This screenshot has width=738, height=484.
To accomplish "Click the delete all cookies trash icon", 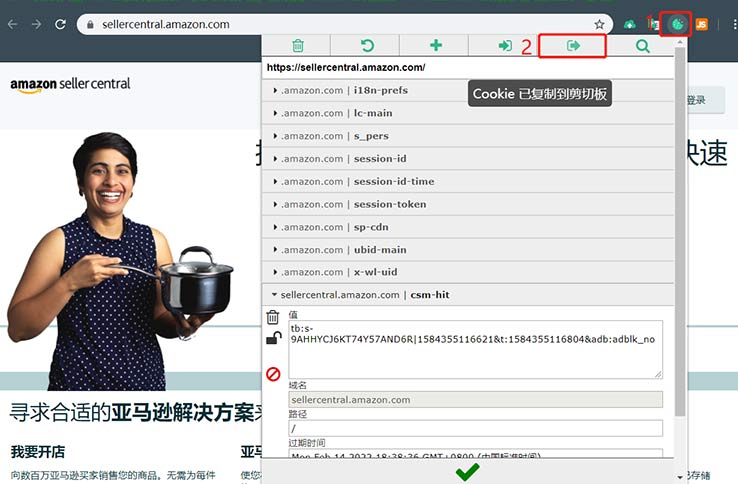I will pyautogui.click(x=297, y=46).
